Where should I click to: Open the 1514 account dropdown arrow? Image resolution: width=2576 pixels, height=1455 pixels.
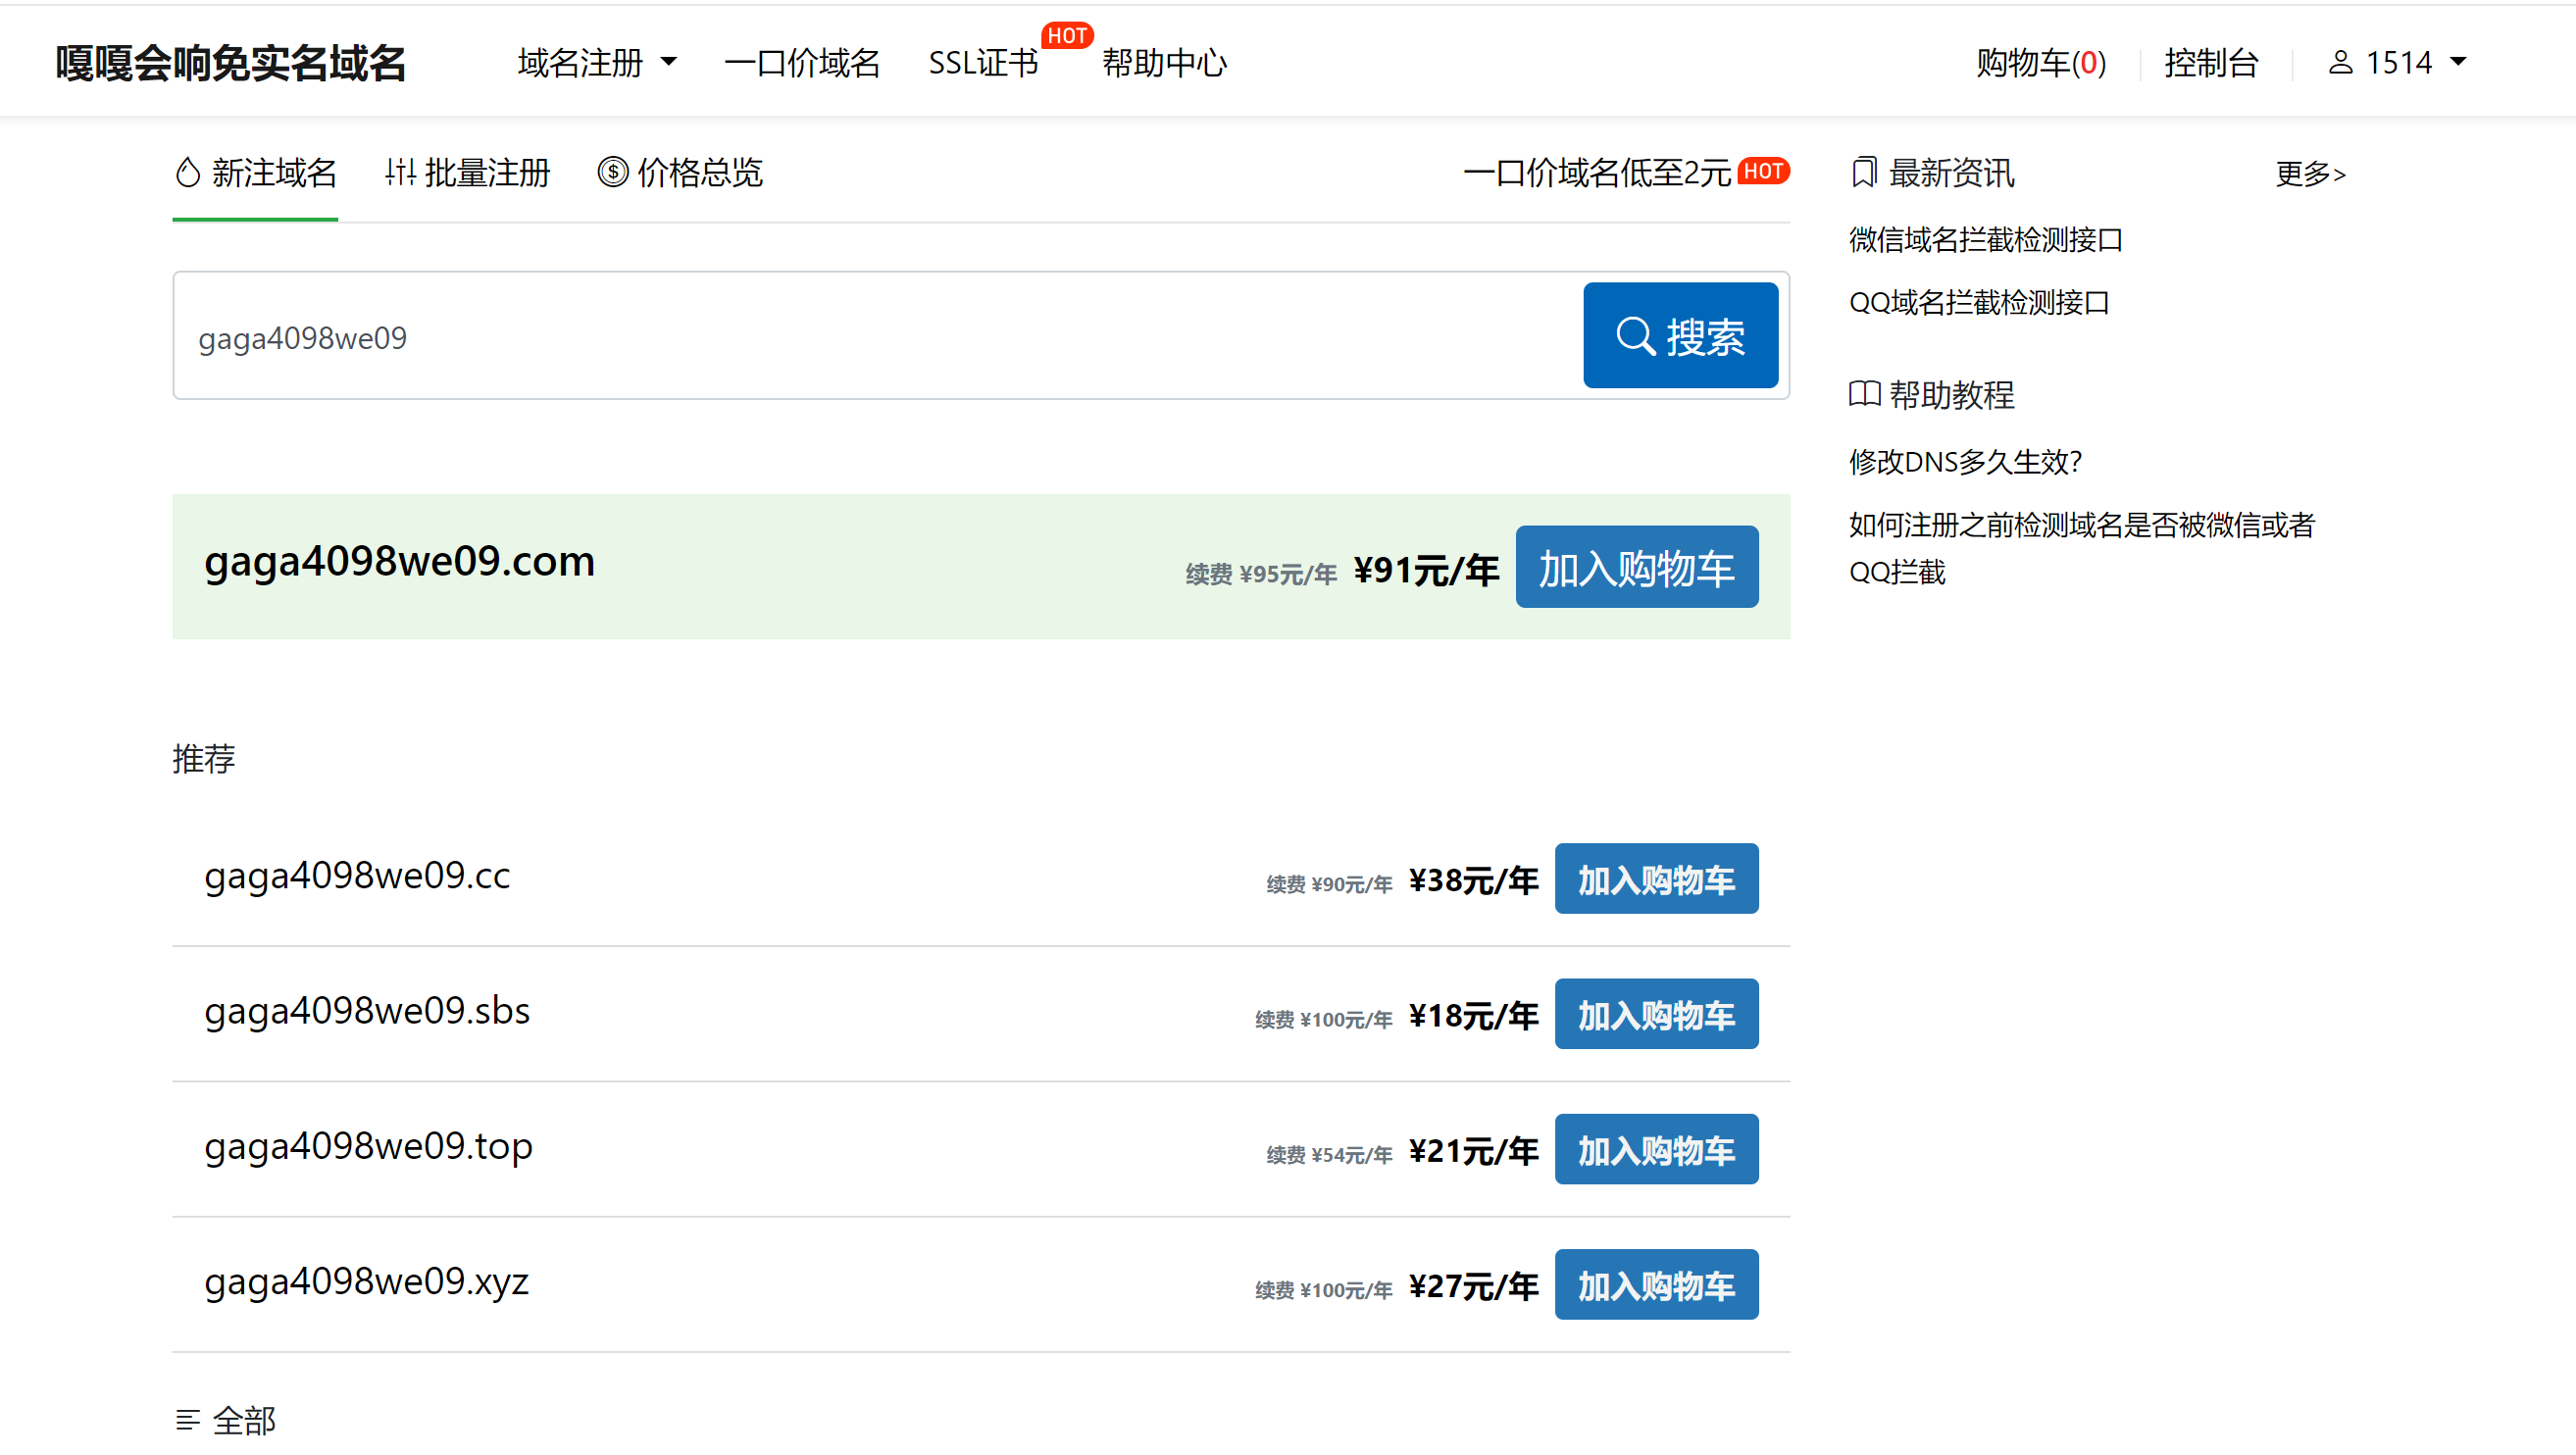[x=2458, y=62]
